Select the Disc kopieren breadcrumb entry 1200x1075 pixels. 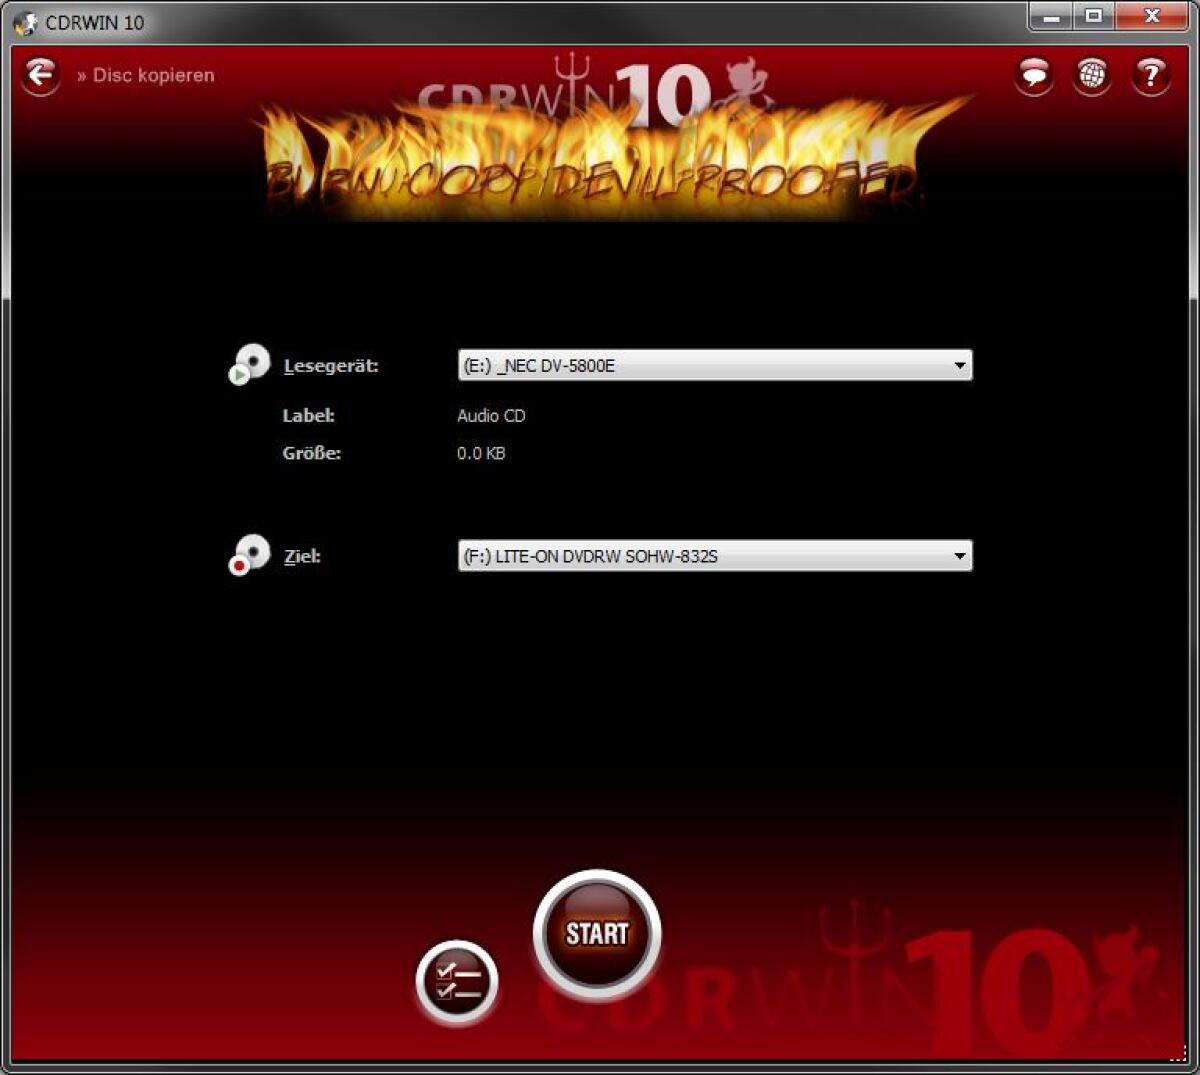point(152,75)
